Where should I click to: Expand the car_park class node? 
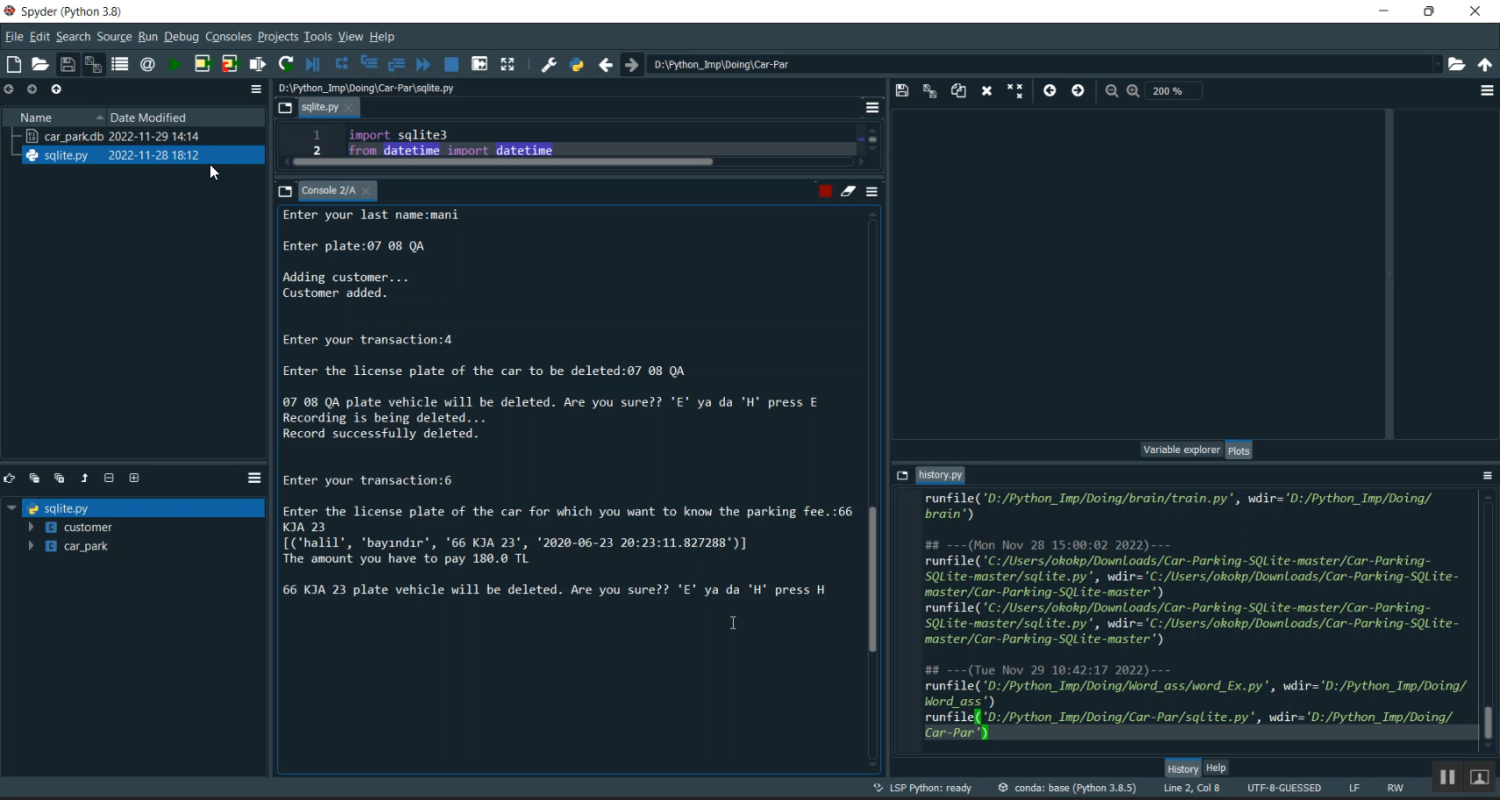click(31, 546)
